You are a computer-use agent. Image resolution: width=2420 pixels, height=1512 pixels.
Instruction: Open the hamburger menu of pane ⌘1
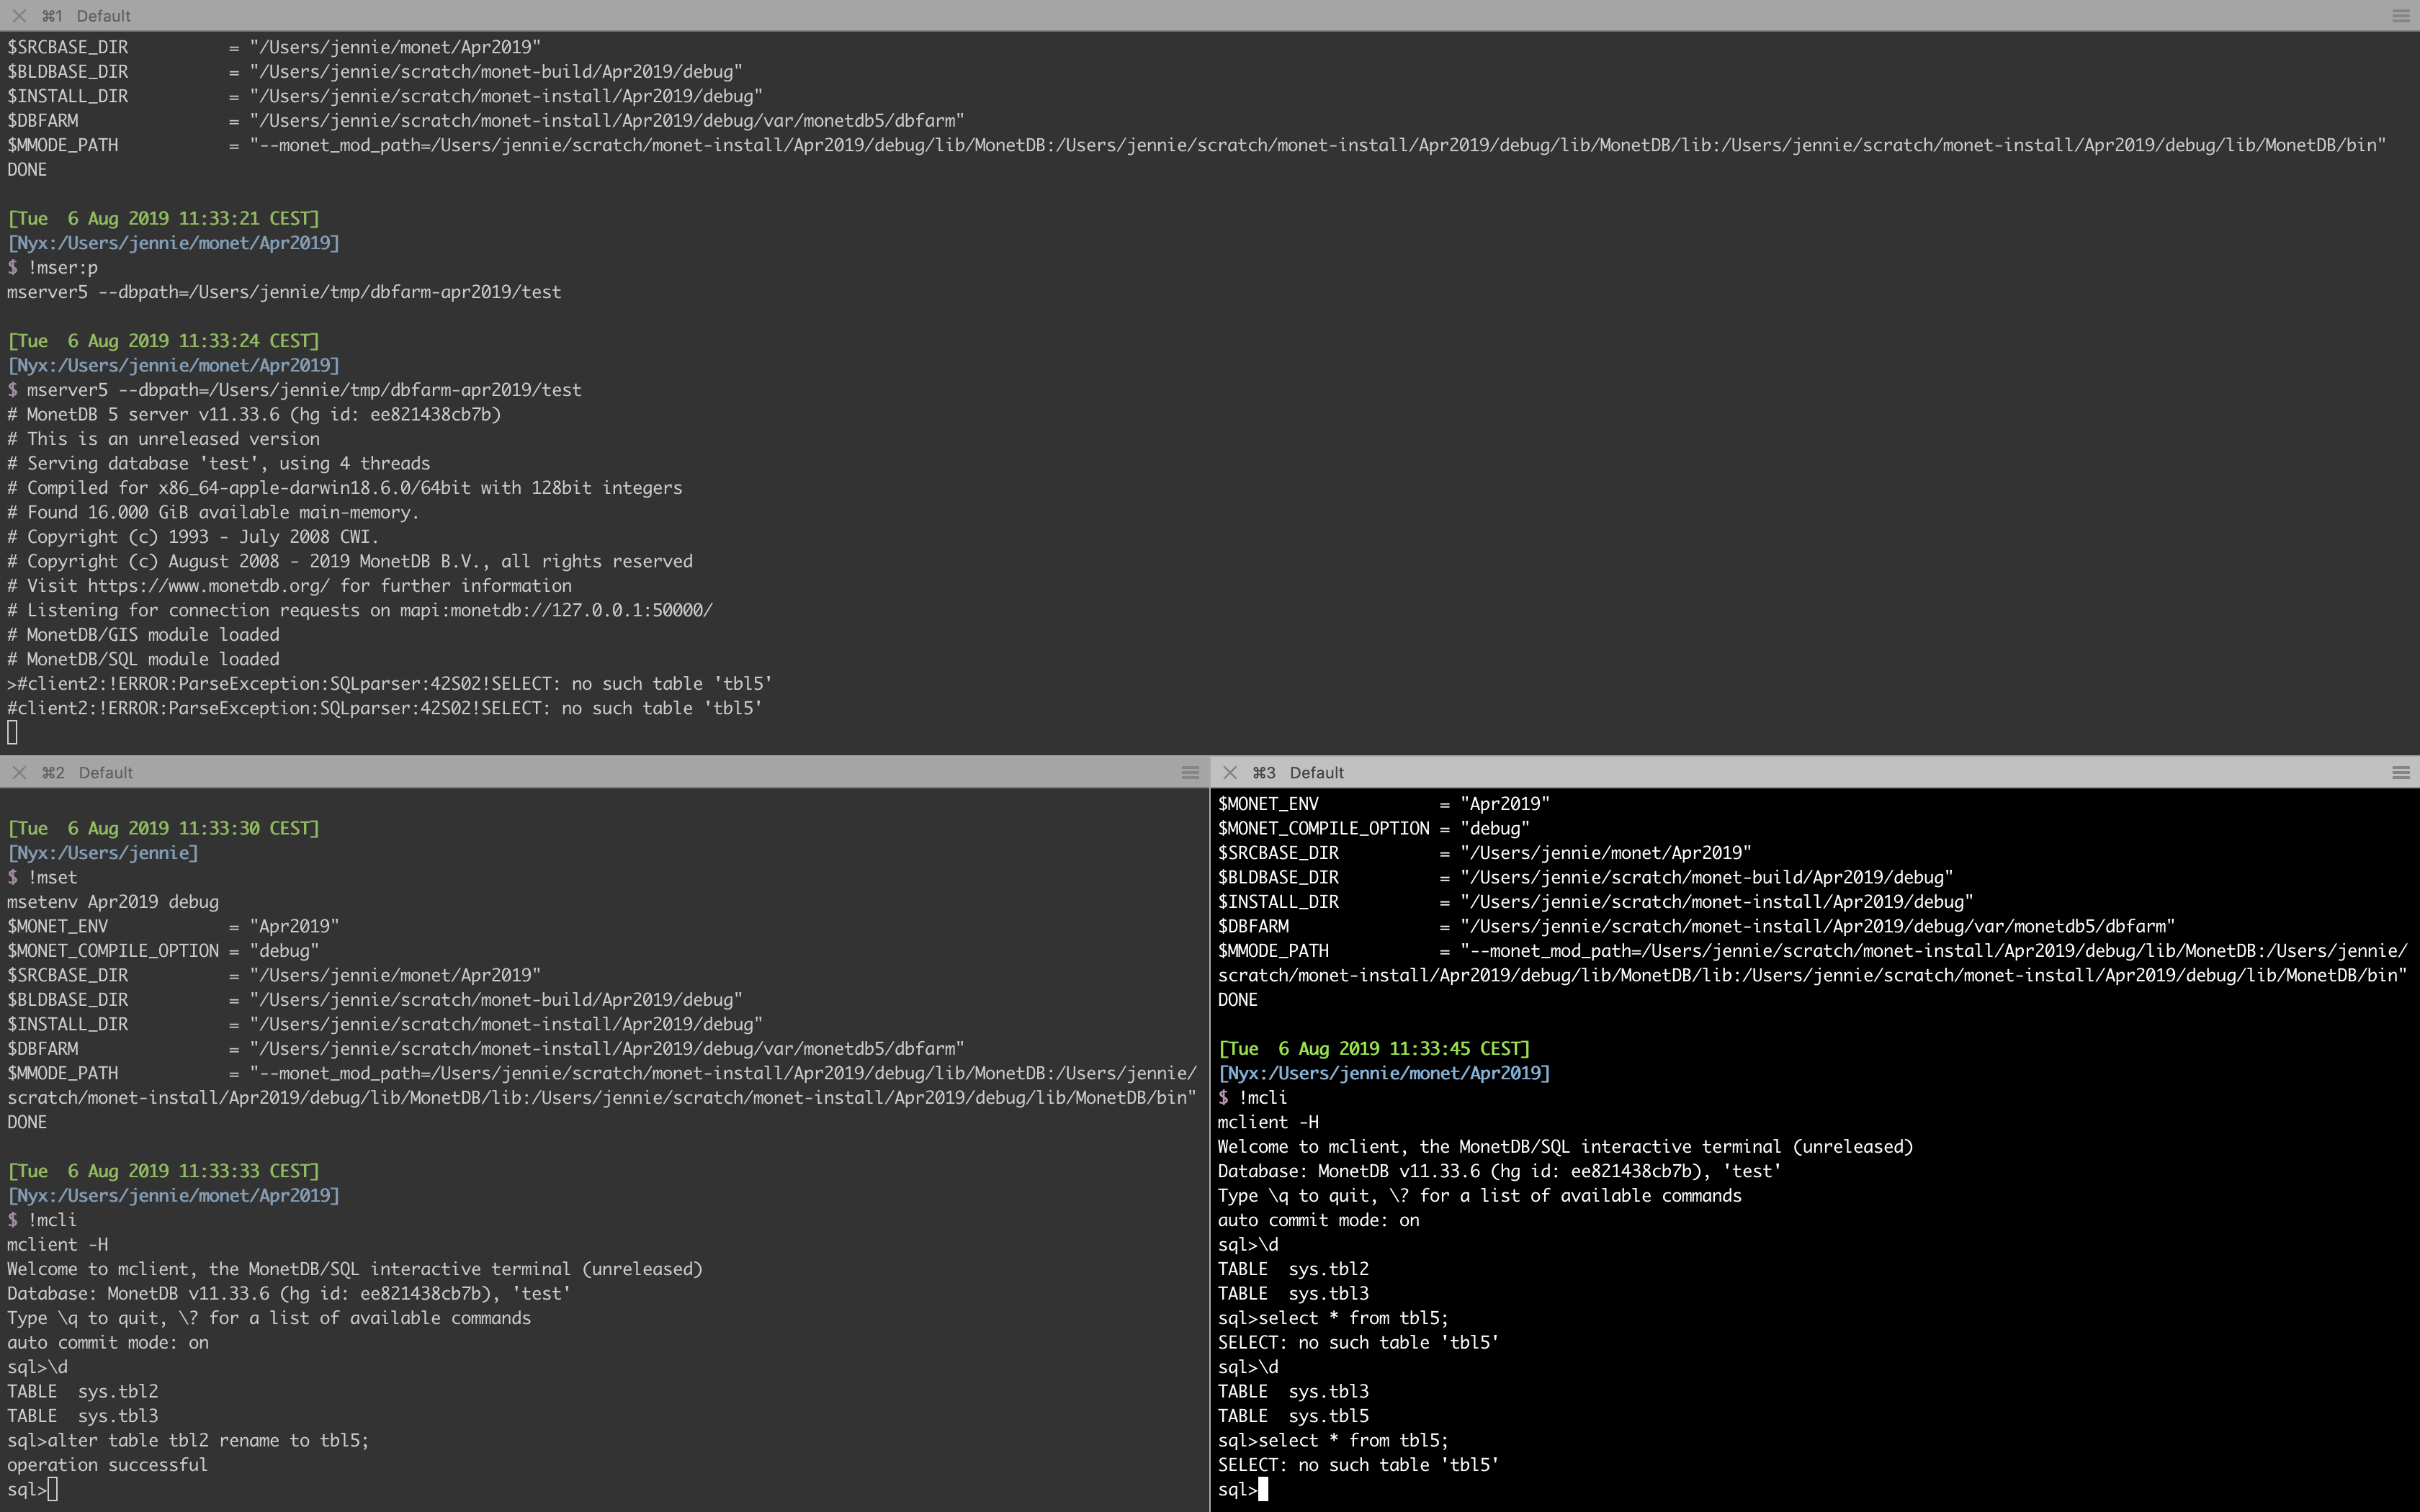[2400, 16]
